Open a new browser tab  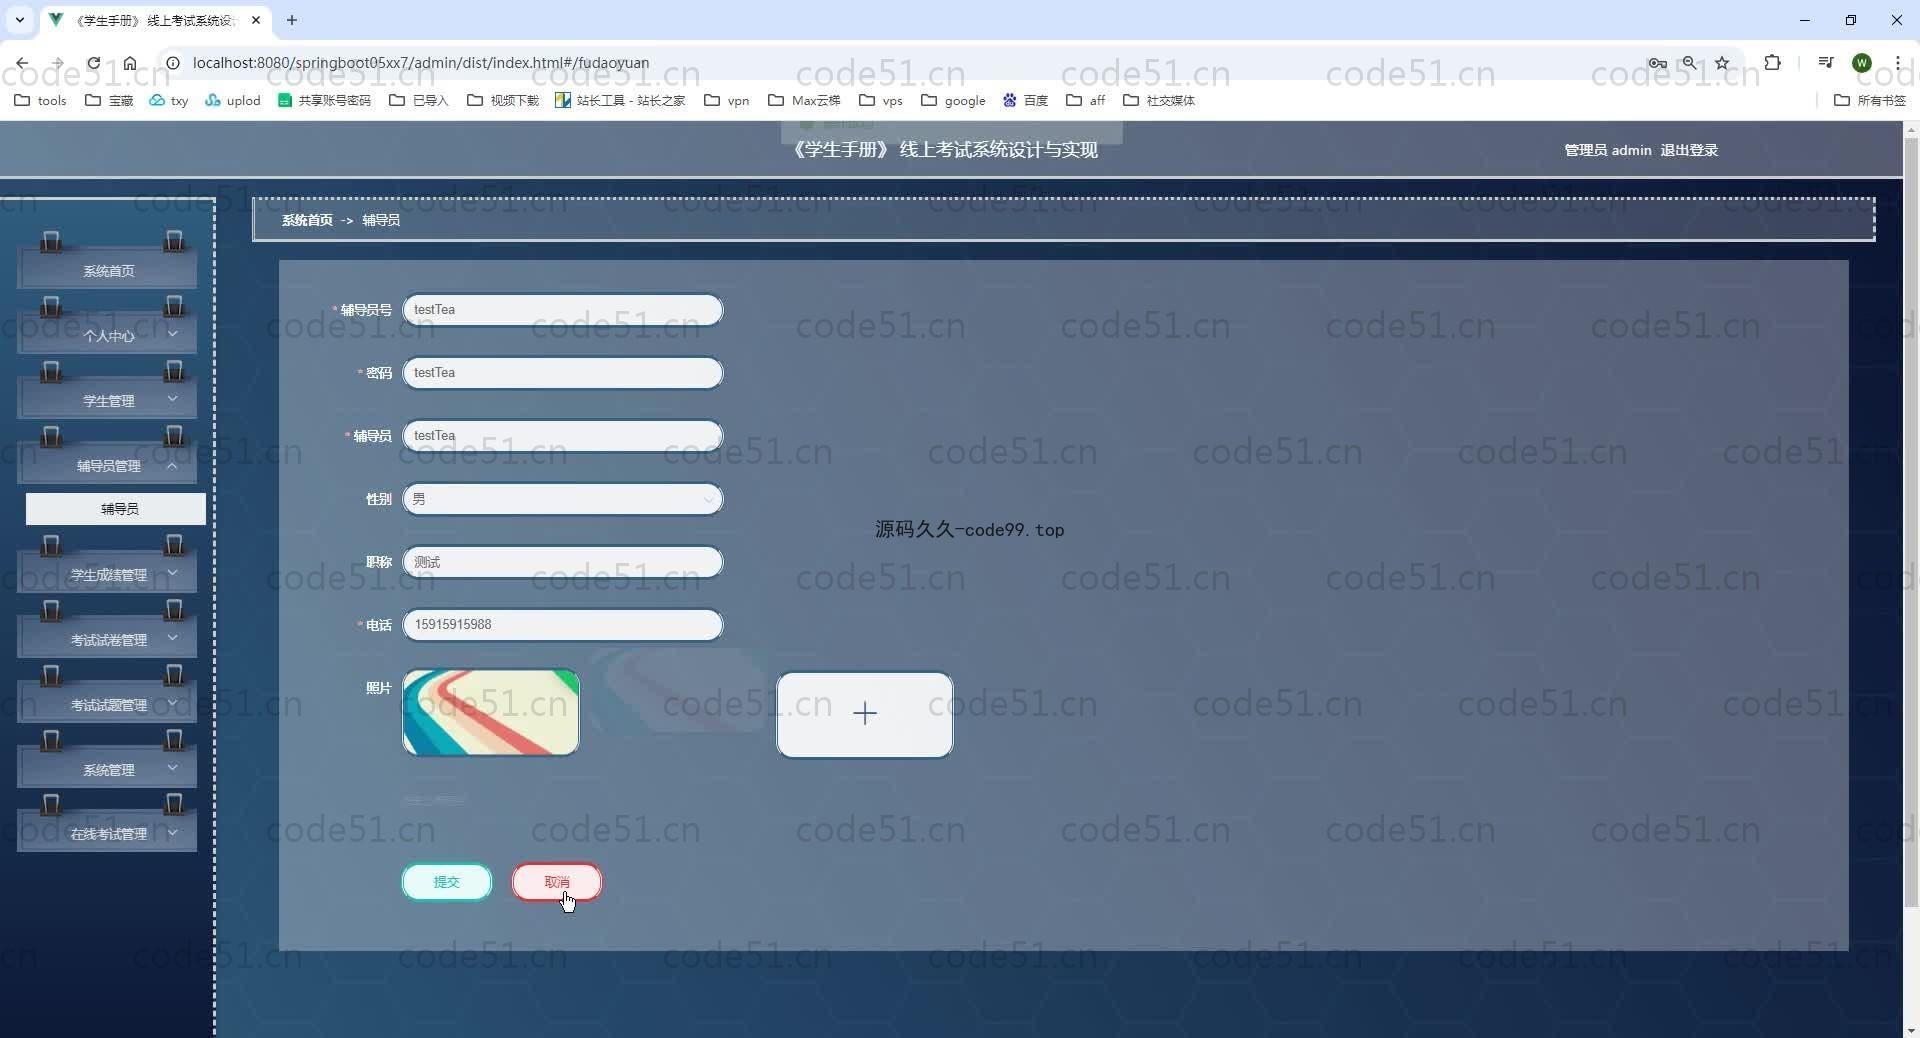pos(292,20)
